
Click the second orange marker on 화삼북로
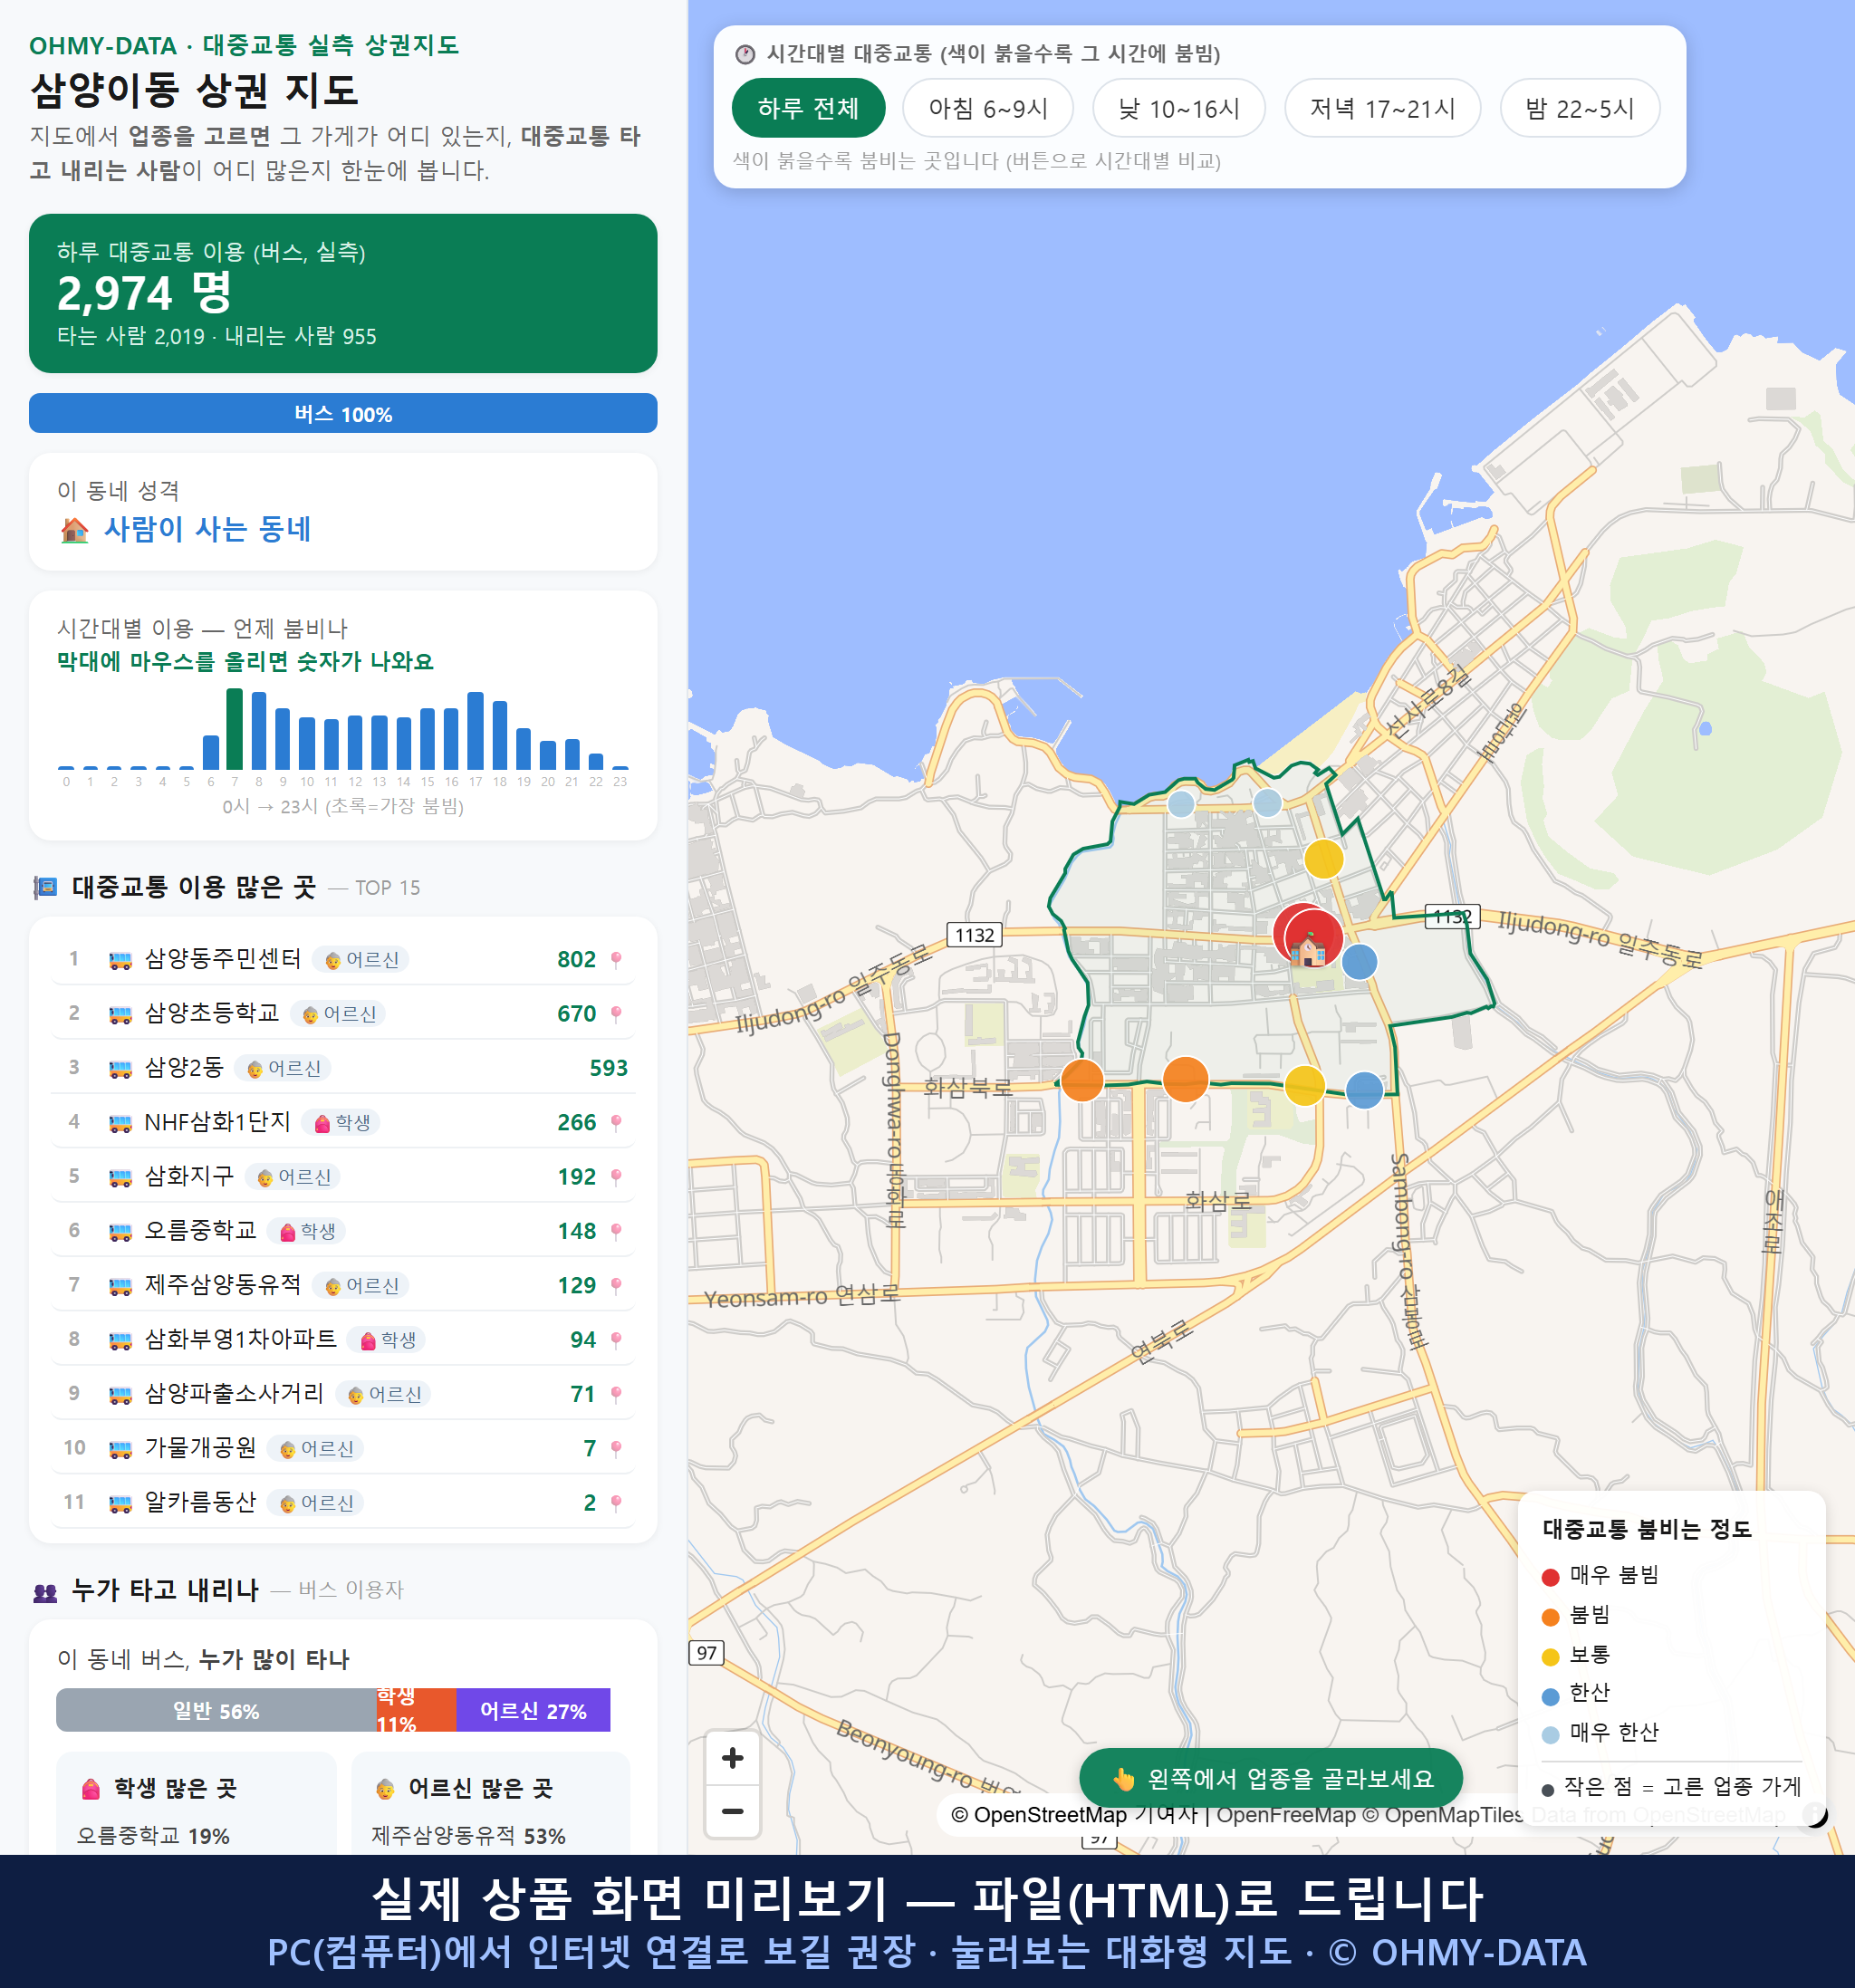1186,1079
